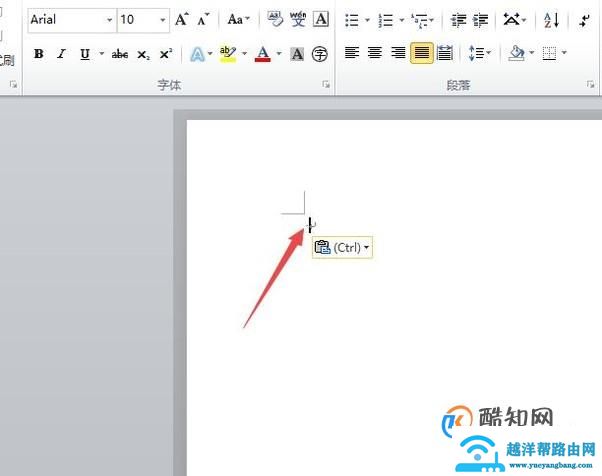Toggle Strikethrough formatting
The width and height of the screenshot is (602, 476).
click(x=120, y=54)
